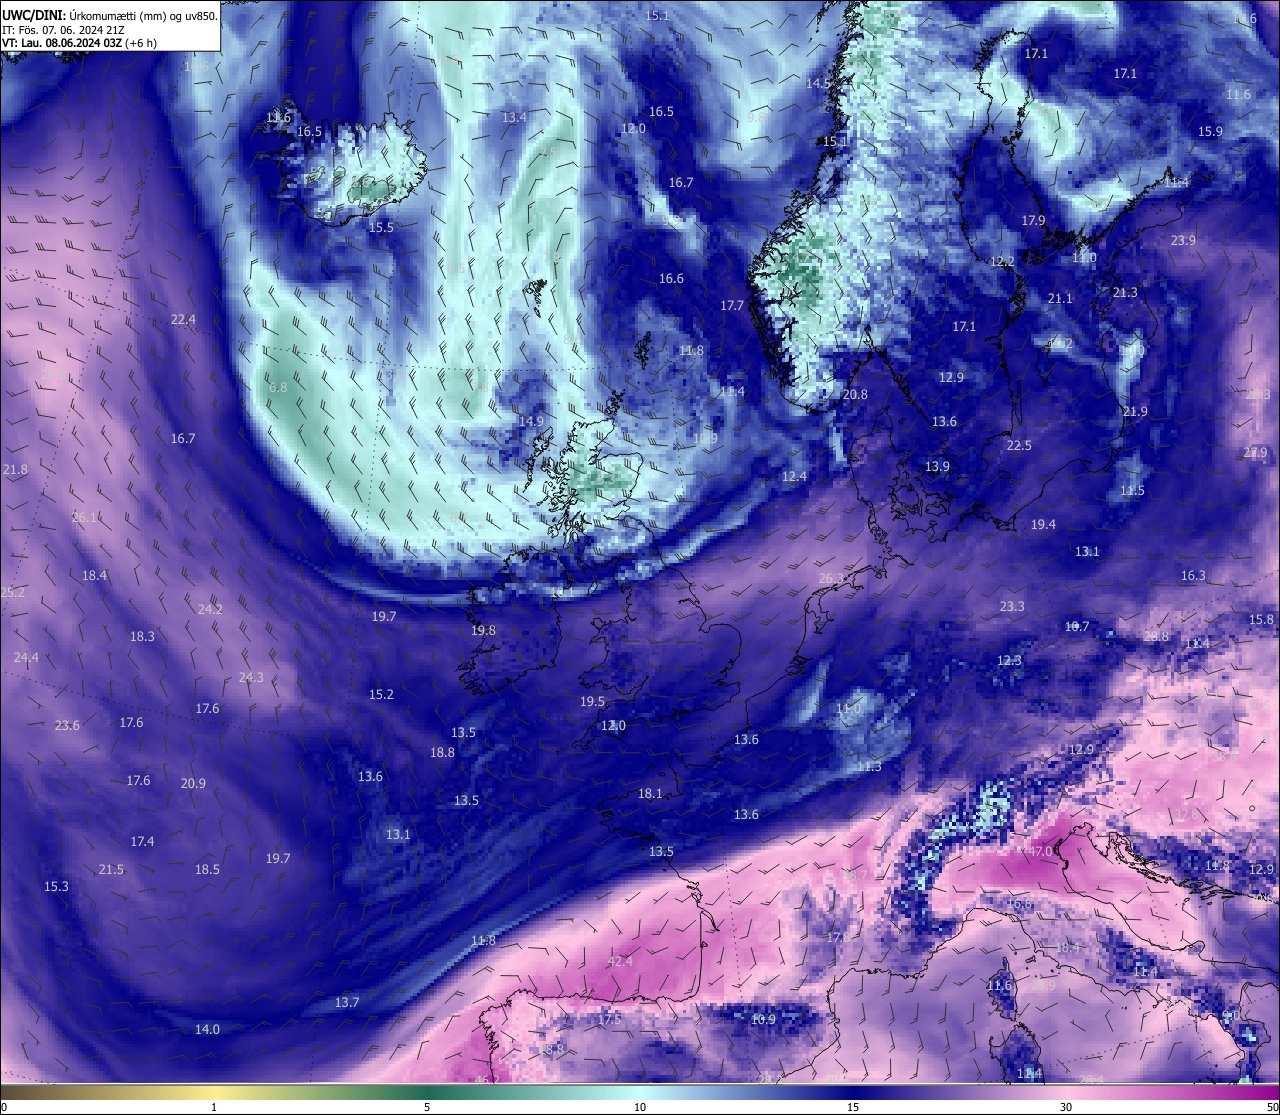1280x1115 pixels.
Task: Click the 20.8 map value
Action: (855, 395)
